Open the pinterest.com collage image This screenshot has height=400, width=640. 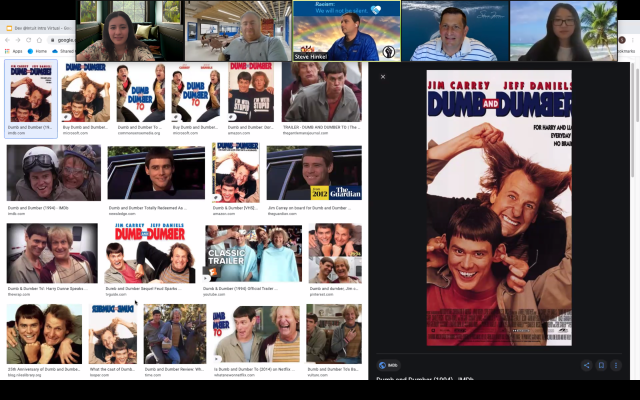tap(335, 253)
